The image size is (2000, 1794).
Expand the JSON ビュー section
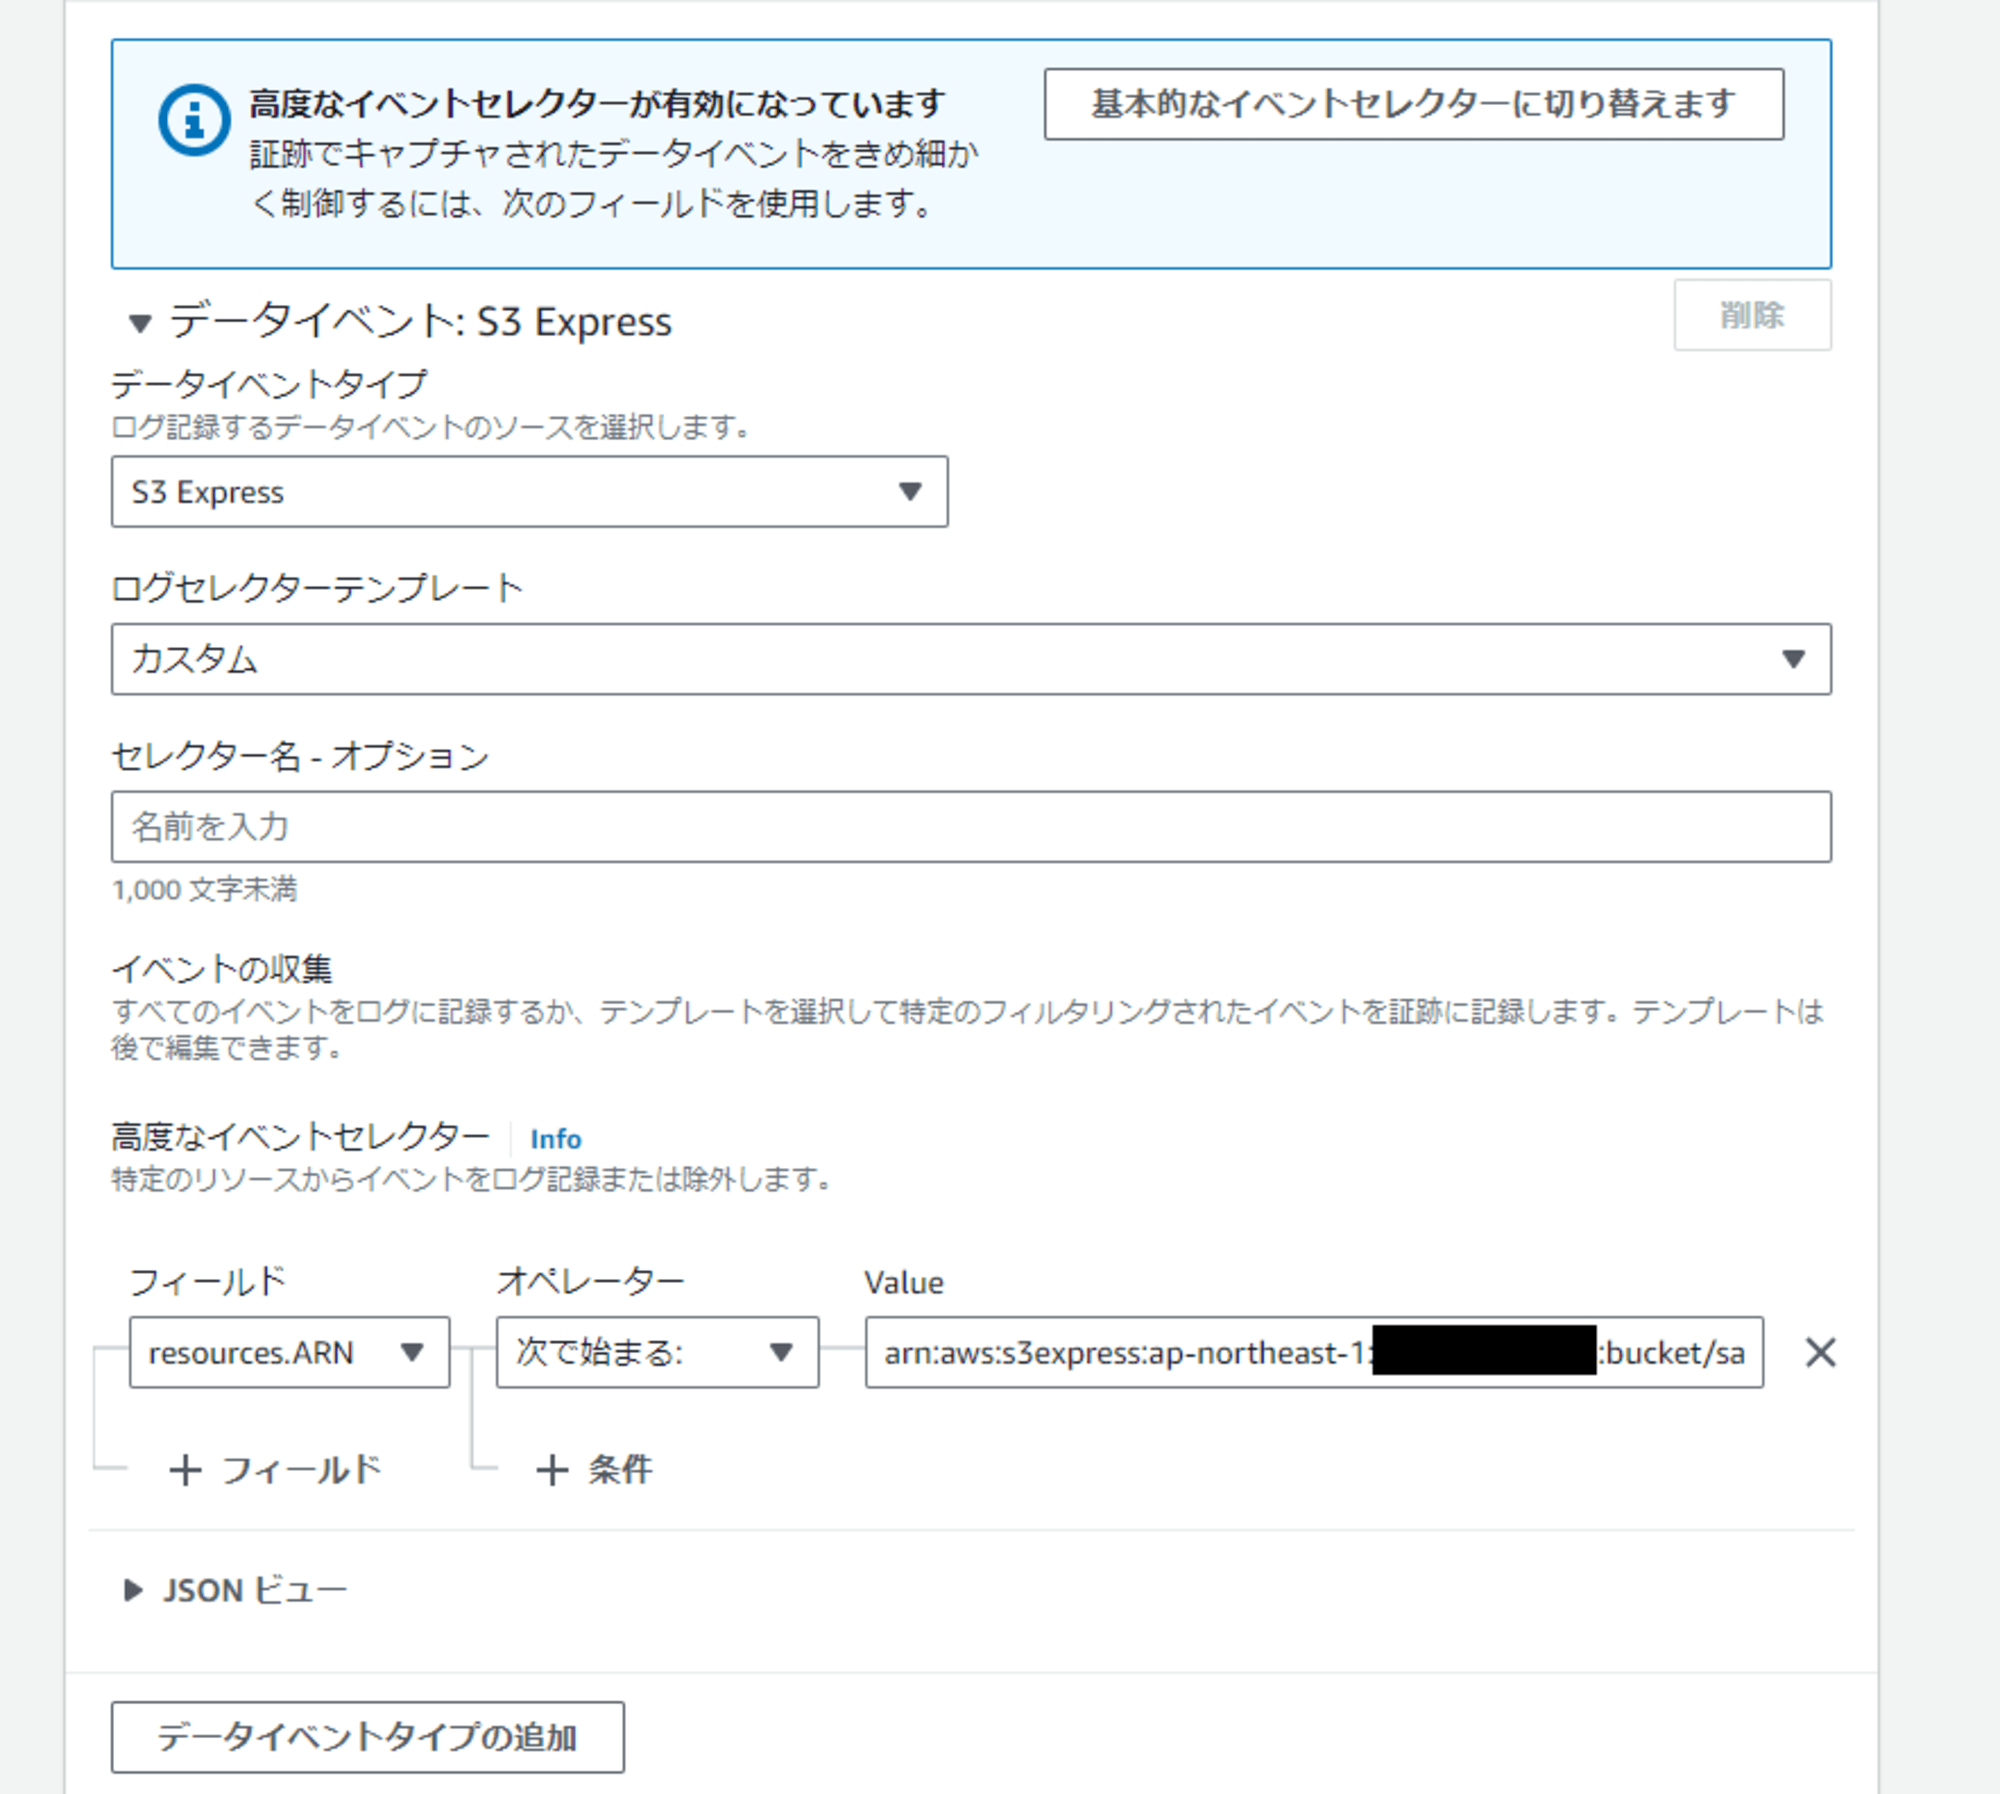point(234,1590)
